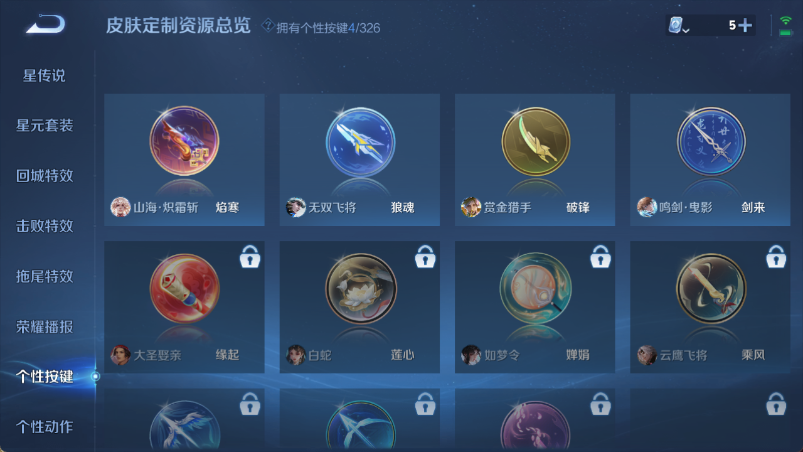Select the 个性动作 tab

45,426
